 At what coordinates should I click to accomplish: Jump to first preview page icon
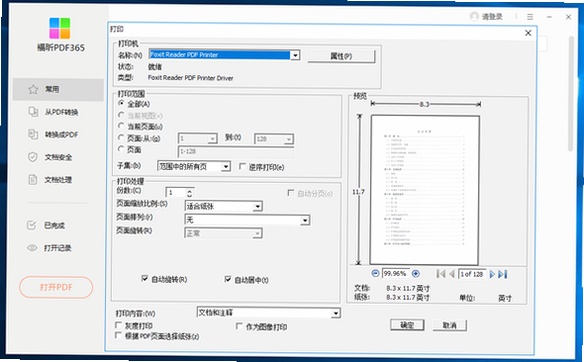441,274
